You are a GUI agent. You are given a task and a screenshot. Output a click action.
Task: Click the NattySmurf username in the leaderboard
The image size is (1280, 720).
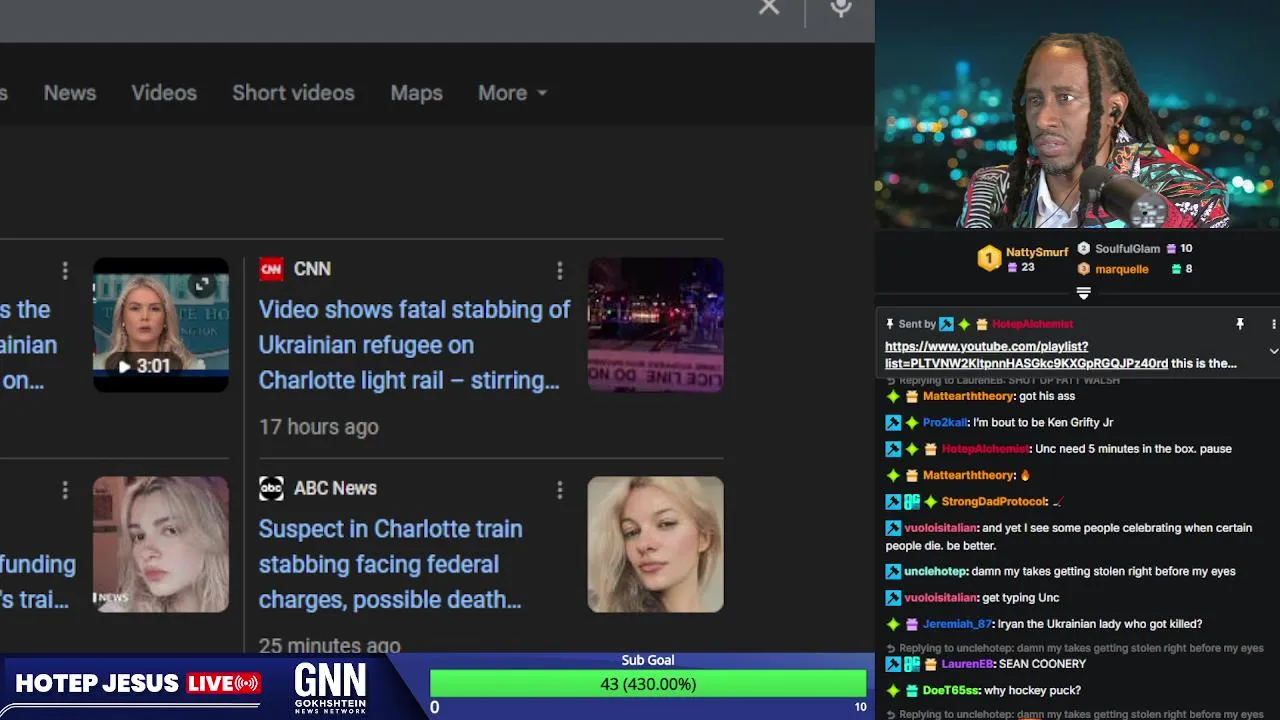pyautogui.click(x=1037, y=253)
